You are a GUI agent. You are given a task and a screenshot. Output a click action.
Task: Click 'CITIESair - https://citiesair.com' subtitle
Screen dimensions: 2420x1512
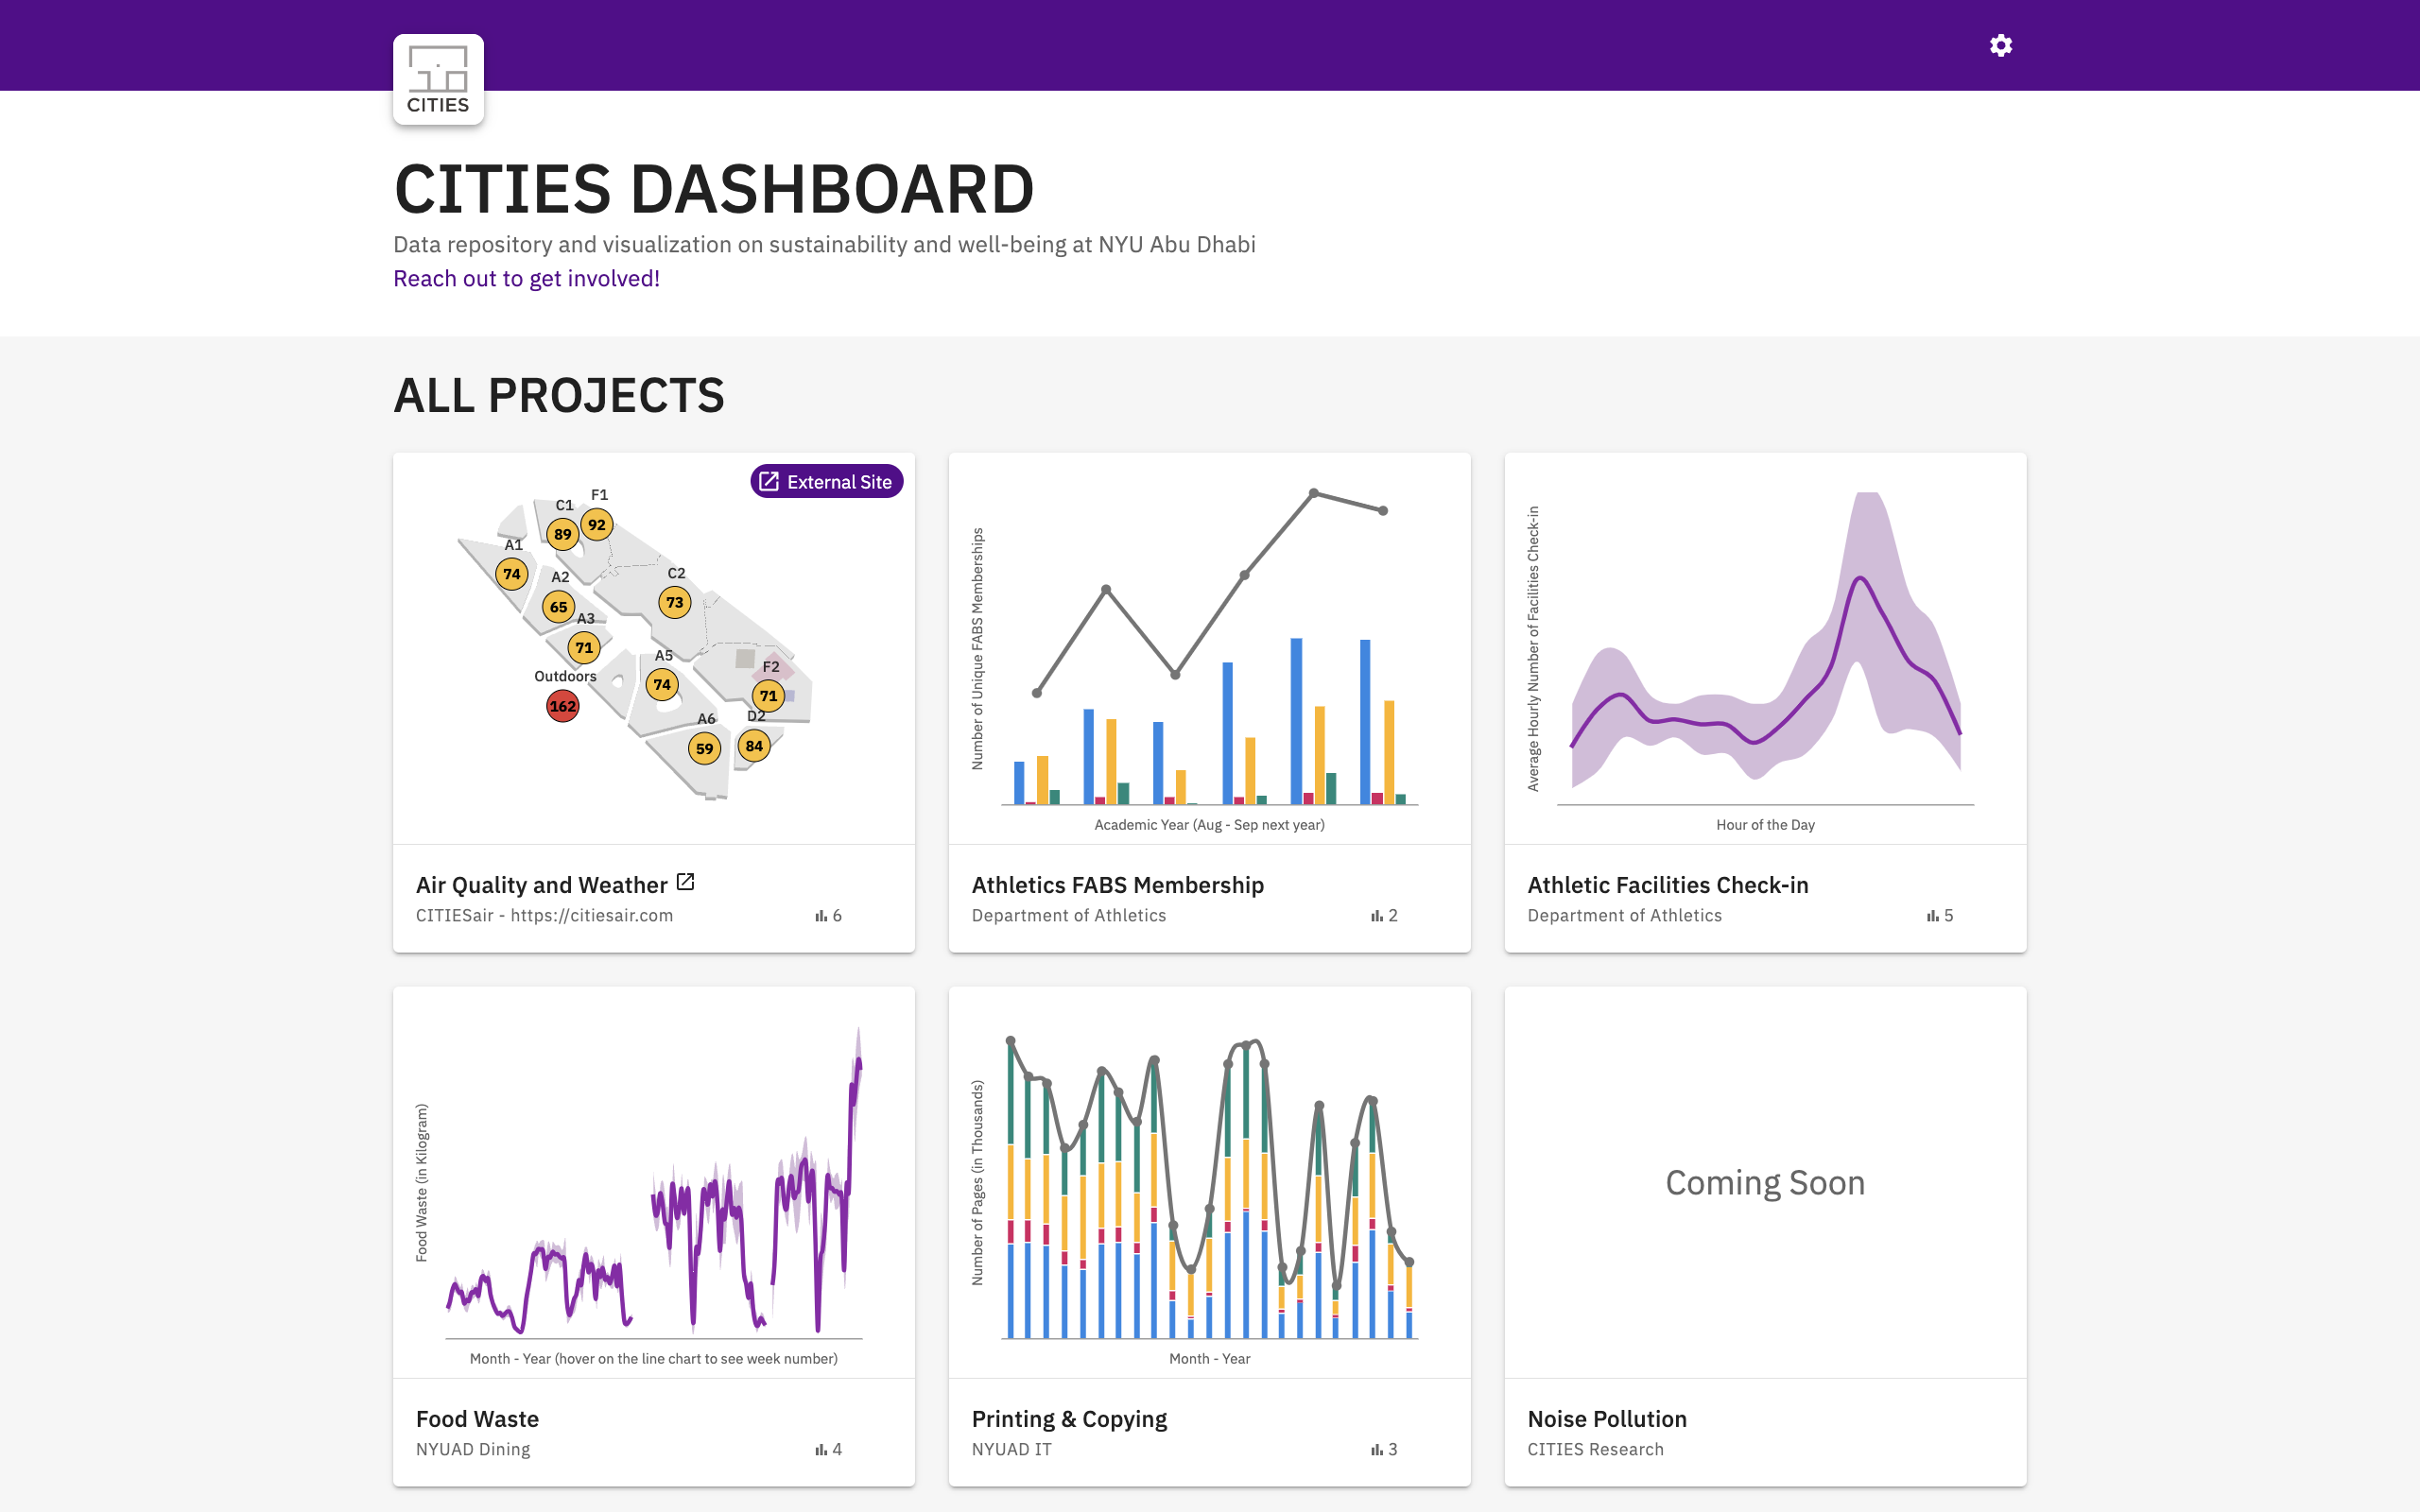544,916
